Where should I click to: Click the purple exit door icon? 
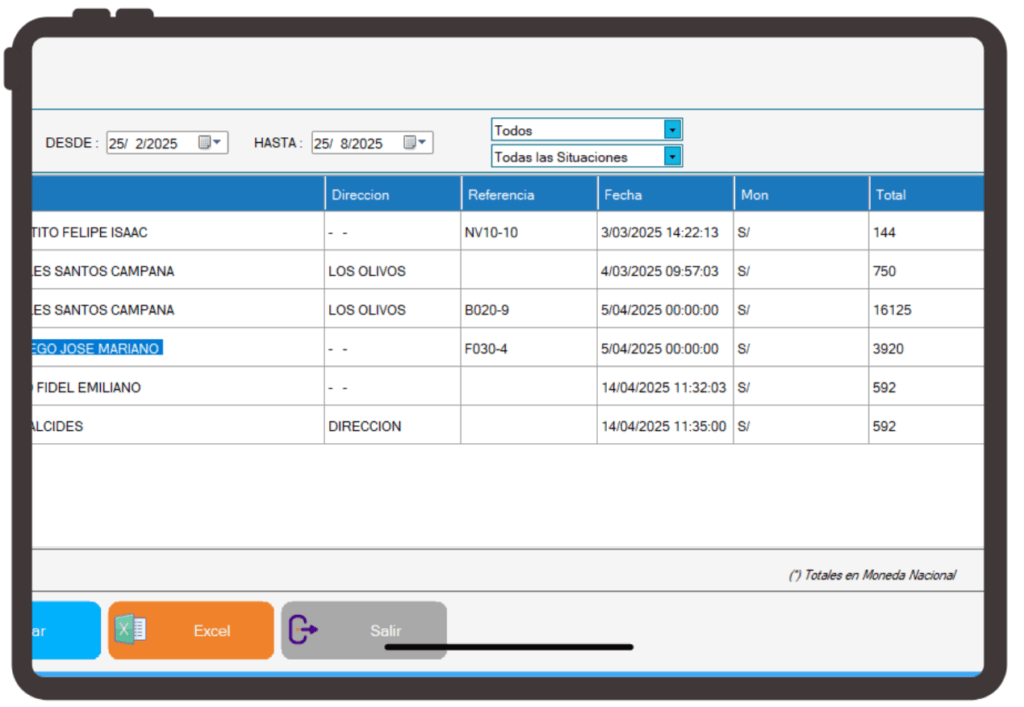302,630
